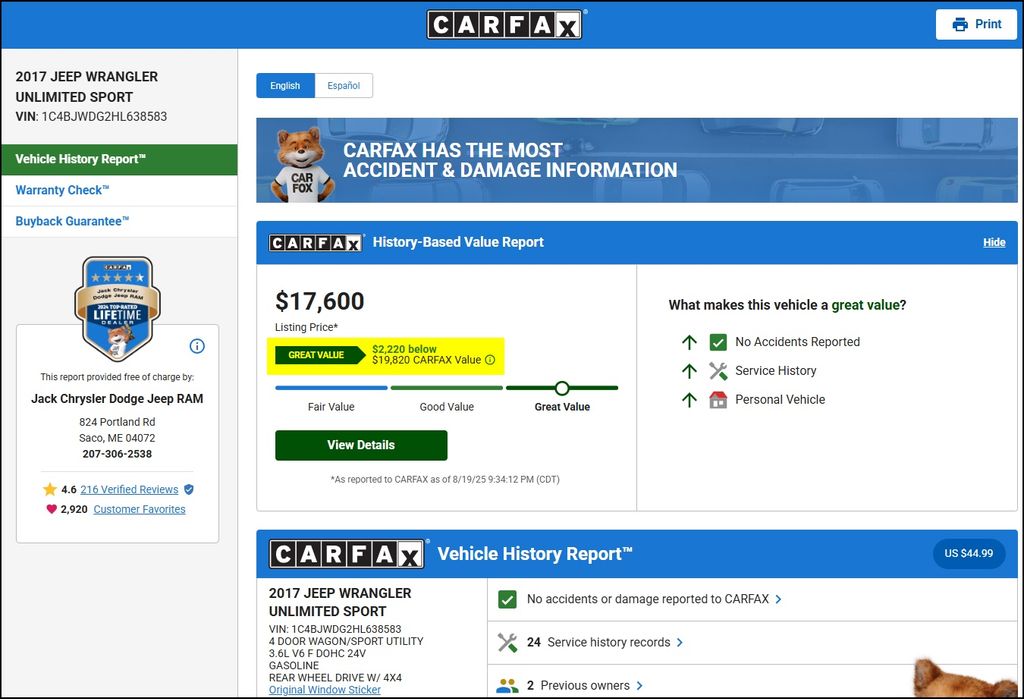Viewport: 1024px width, 699px height.
Task: Click the dealer name Jack Chrysler Dodge Jeep RAM
Action: (x=117, y=398)
